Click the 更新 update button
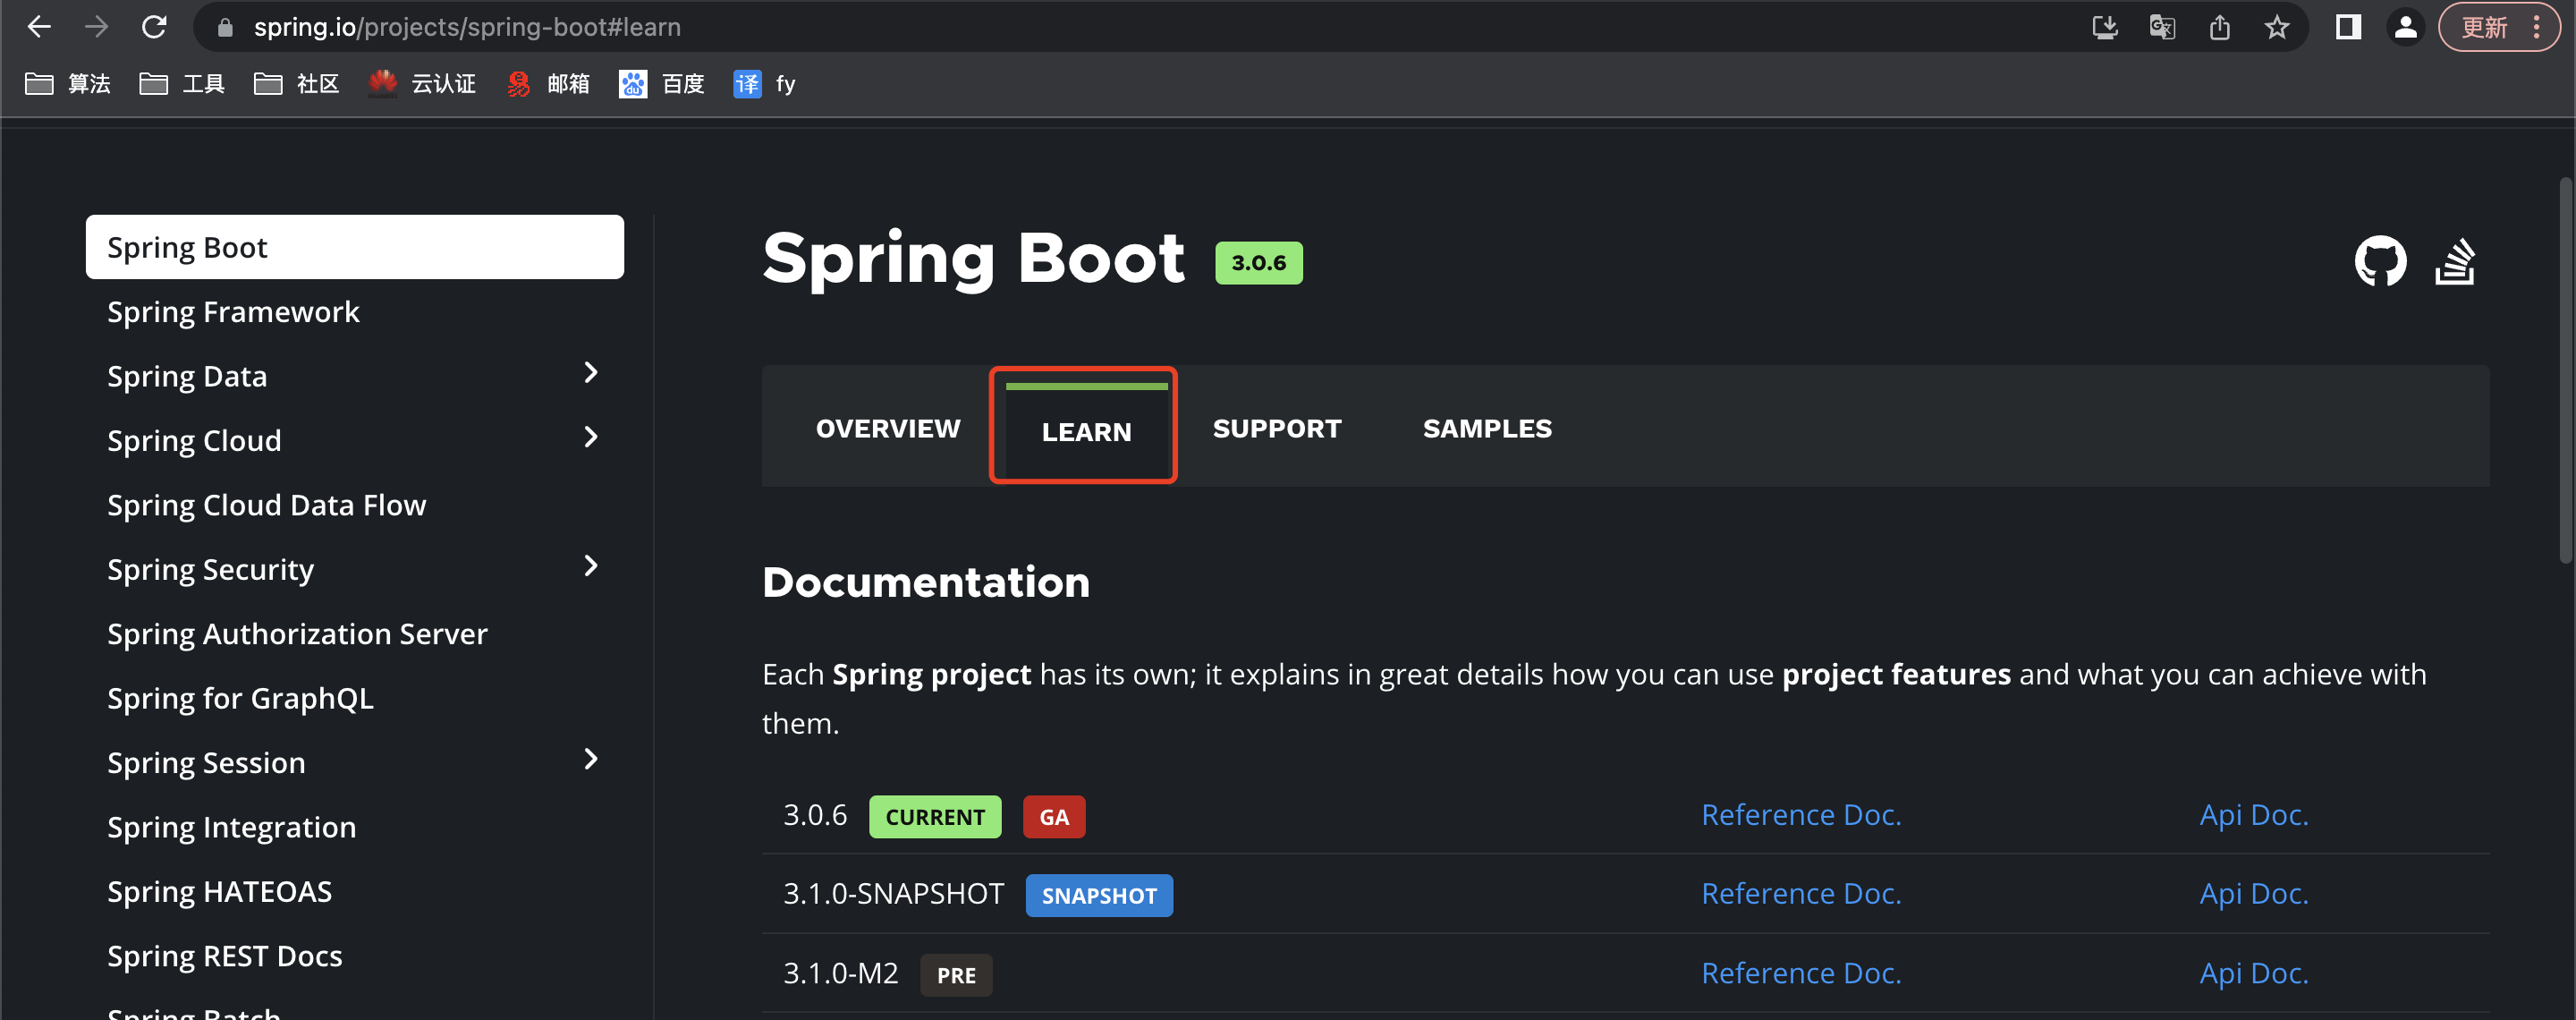This screenshot has height=1020, width=2576. click(2484, 27)
